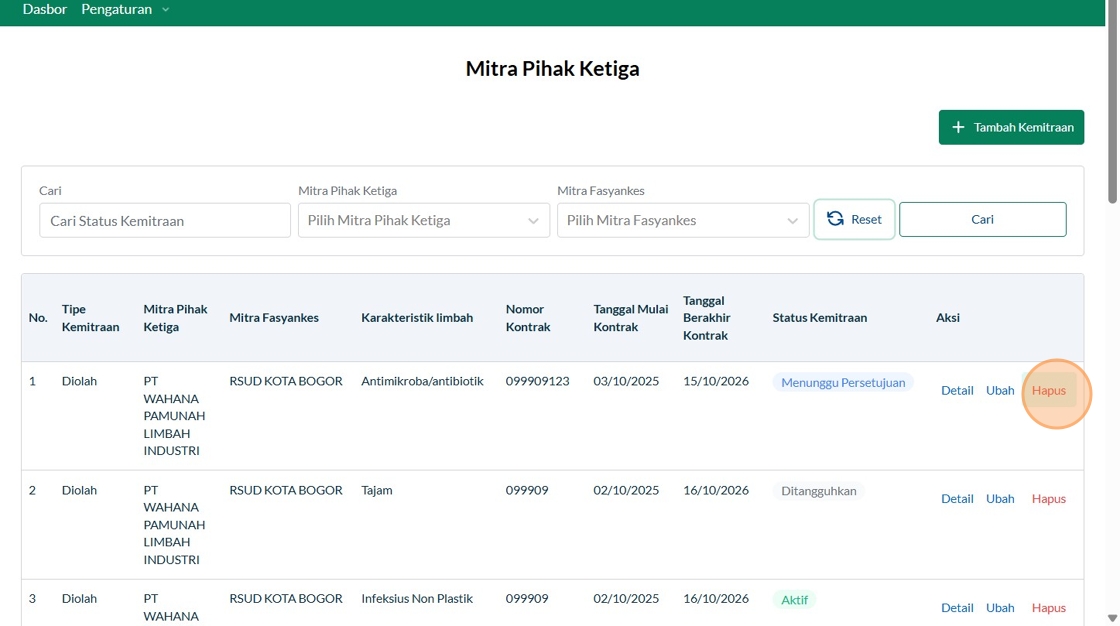1120x626 pixels.
Task: Click the Tambah Kemitraan button
Action: pos(1011,127)
